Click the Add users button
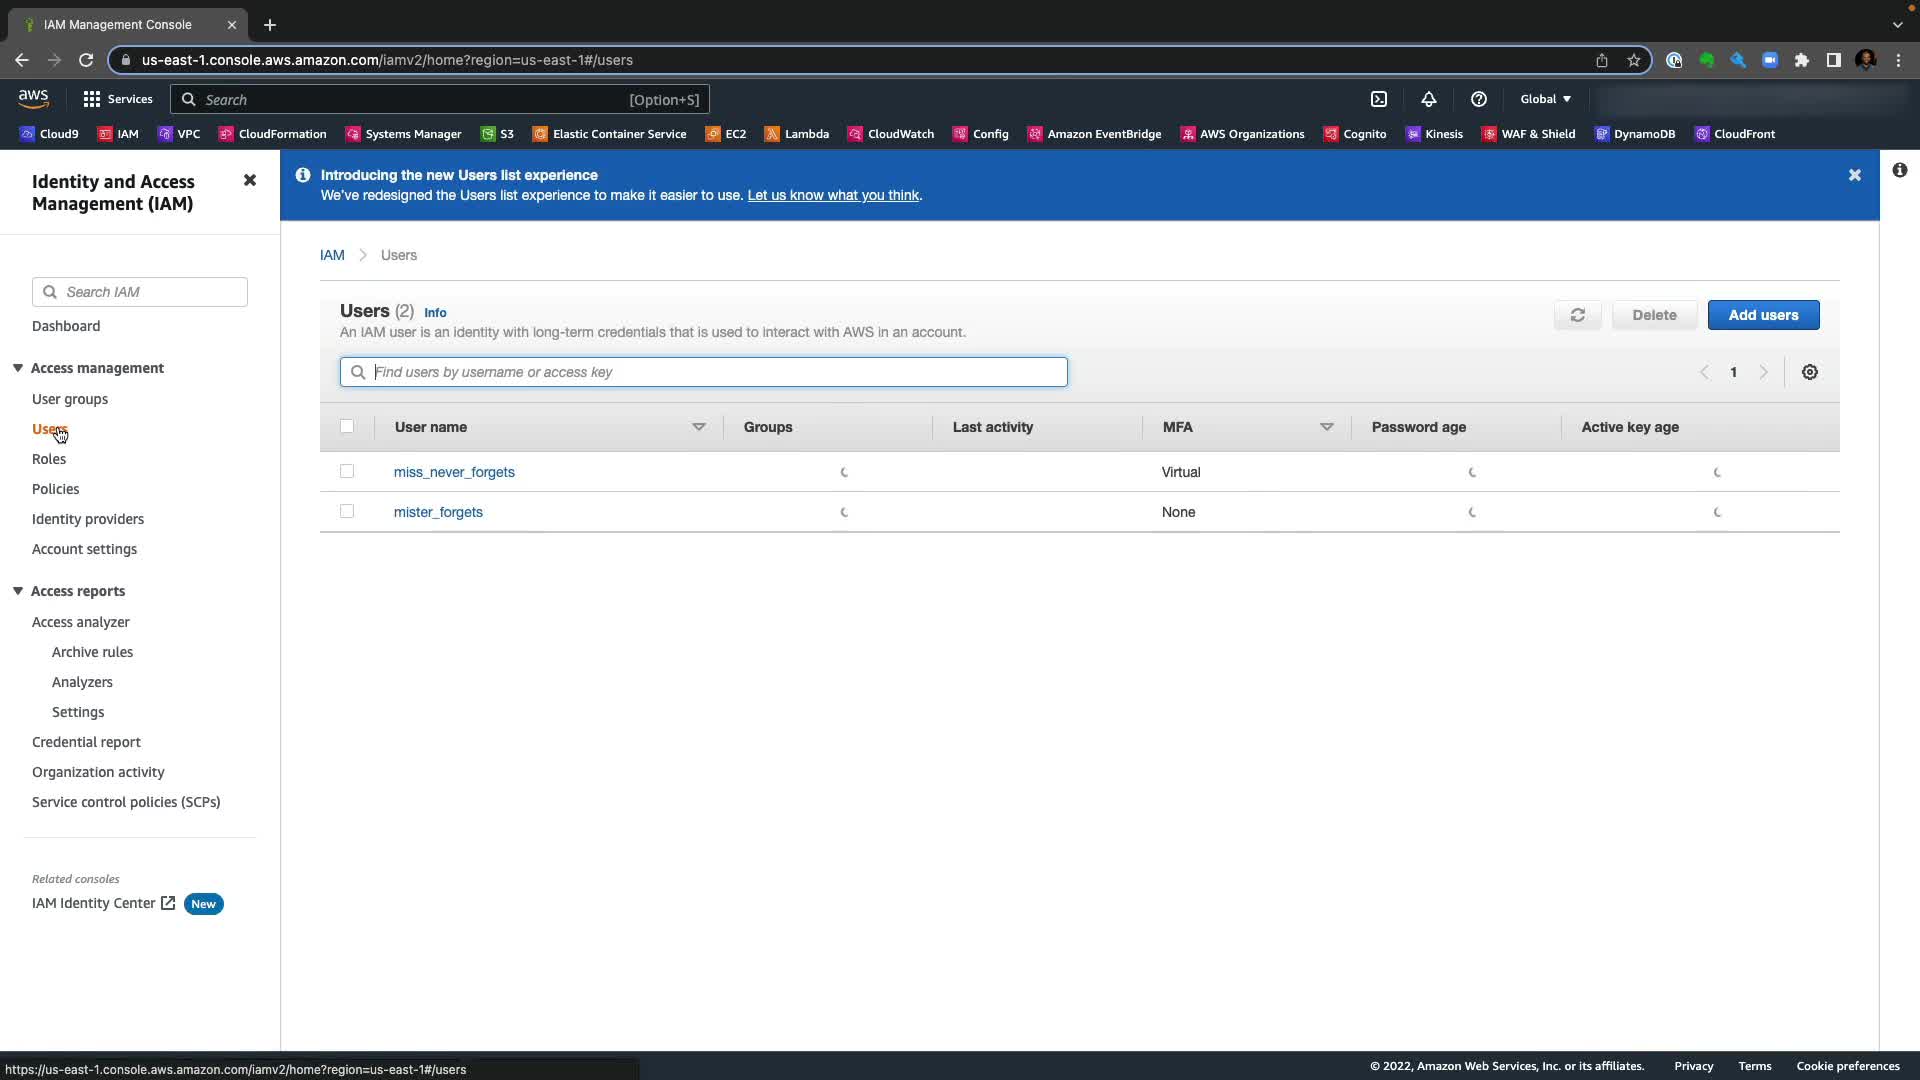The image size is (1920, 1080). pos(1762,315)
